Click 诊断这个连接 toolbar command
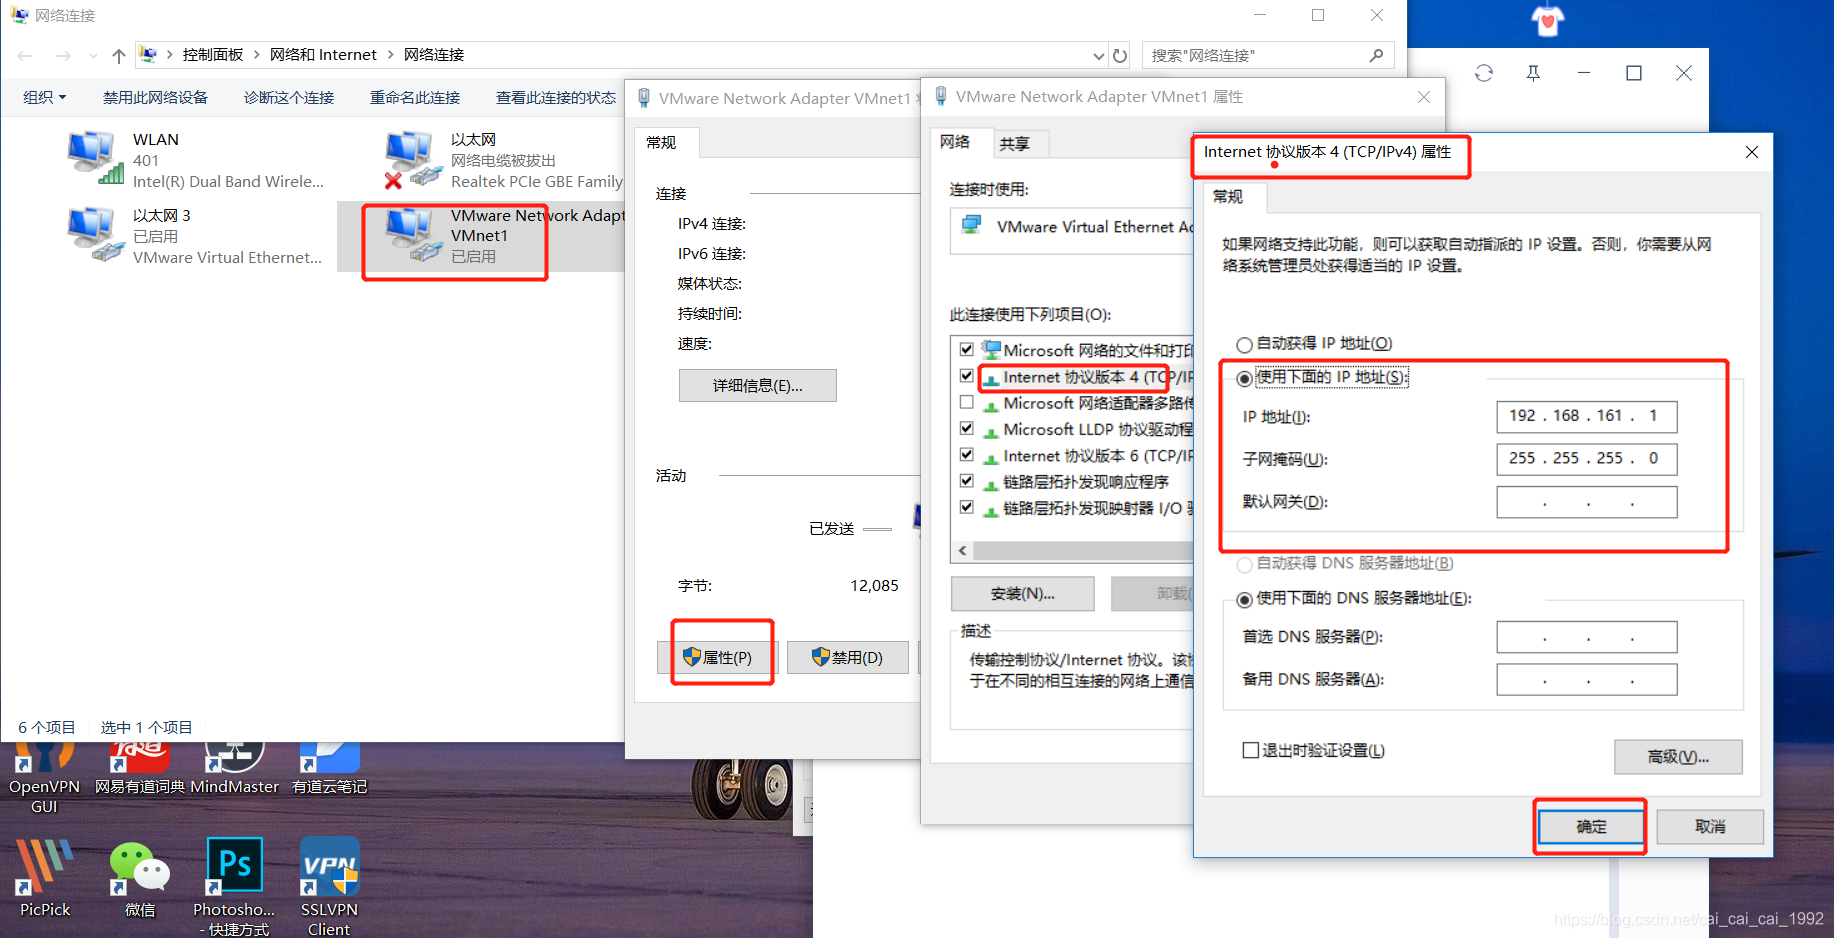 click(x=289, y=97)
